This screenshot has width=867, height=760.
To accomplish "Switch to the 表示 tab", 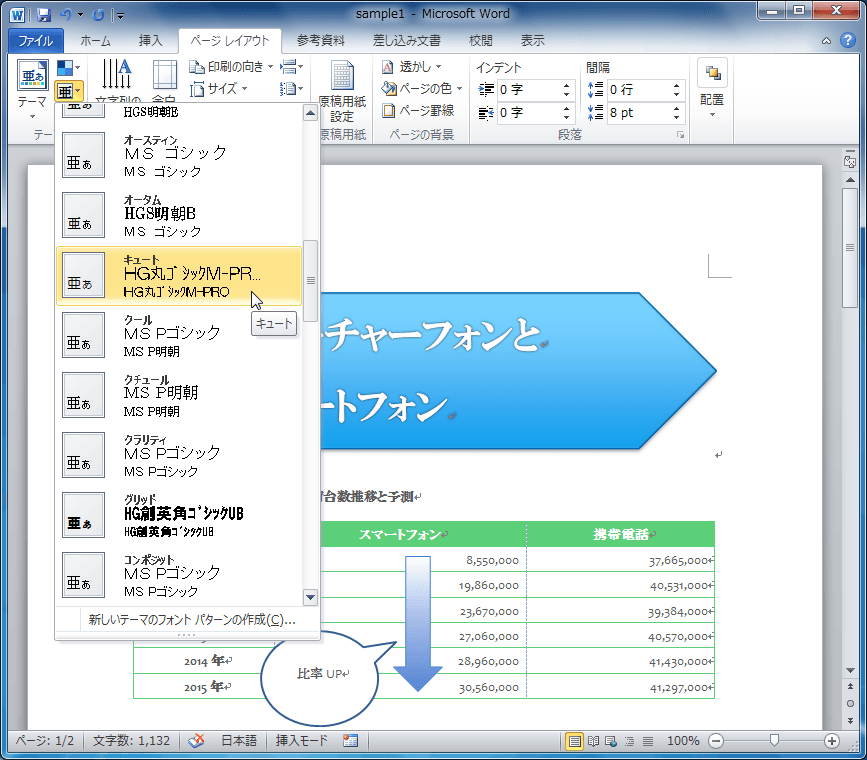I will [532, 41].
